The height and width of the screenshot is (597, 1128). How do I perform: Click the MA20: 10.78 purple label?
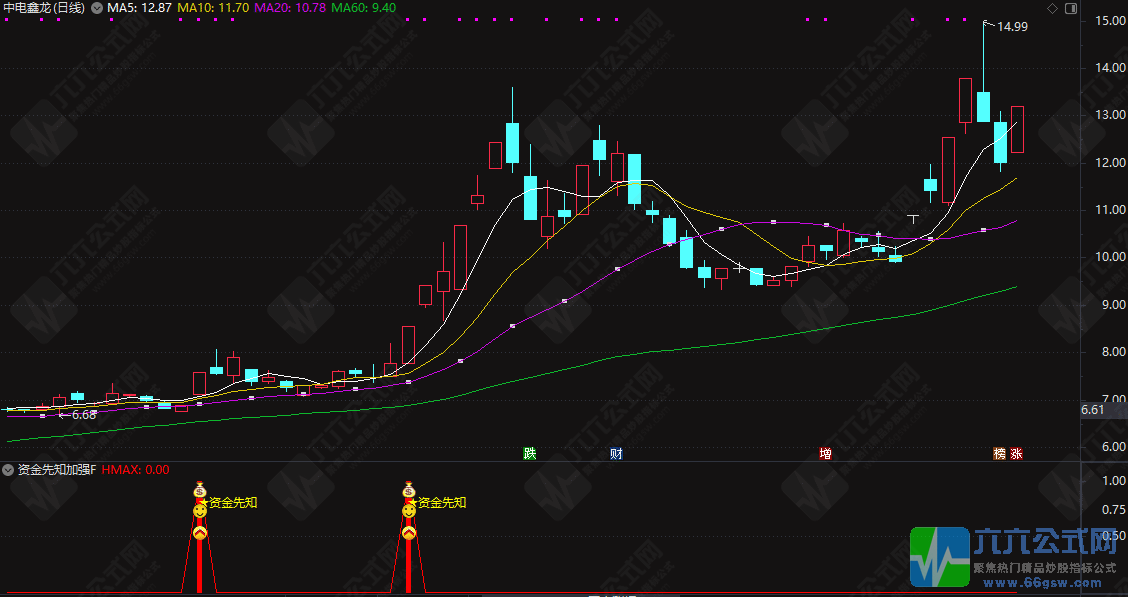[x=290, y=8]
